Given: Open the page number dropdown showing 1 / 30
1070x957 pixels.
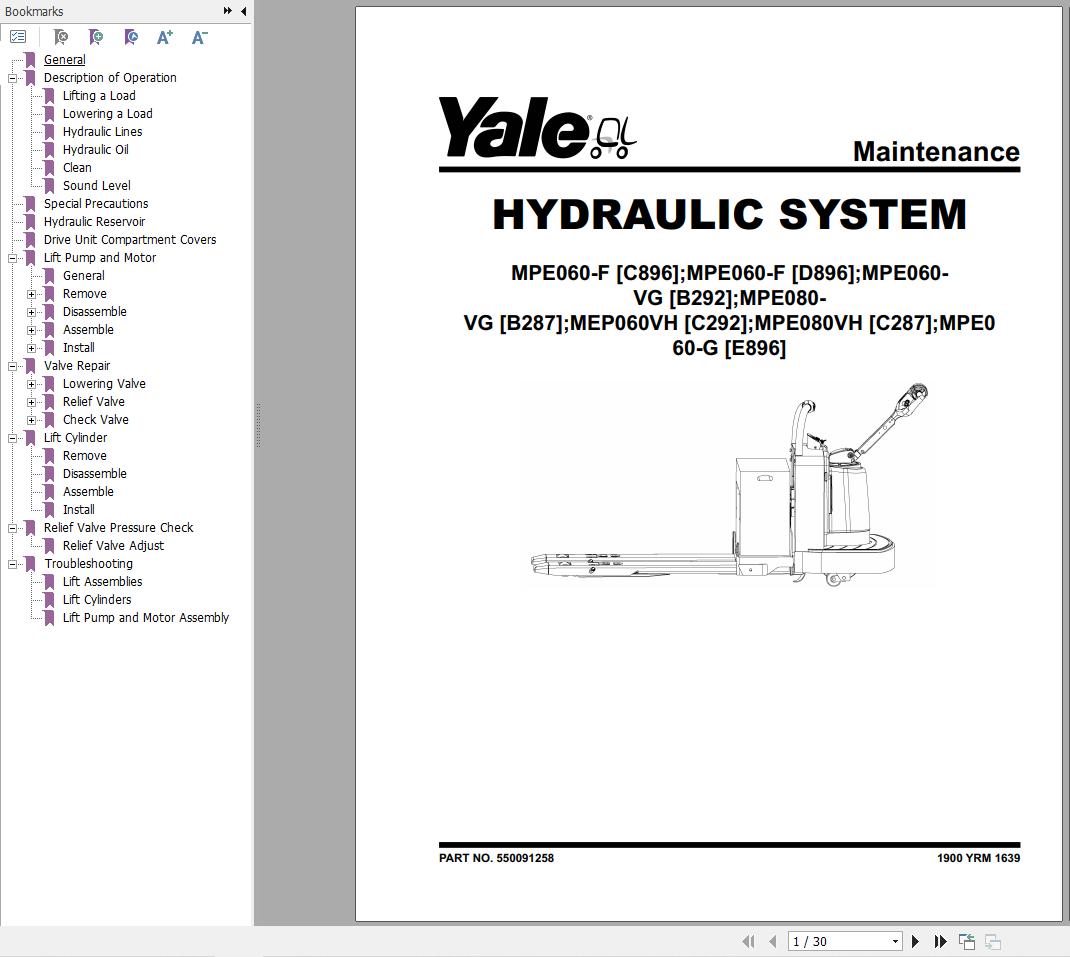Looking at the screenshot, I should tap(895, 941).
